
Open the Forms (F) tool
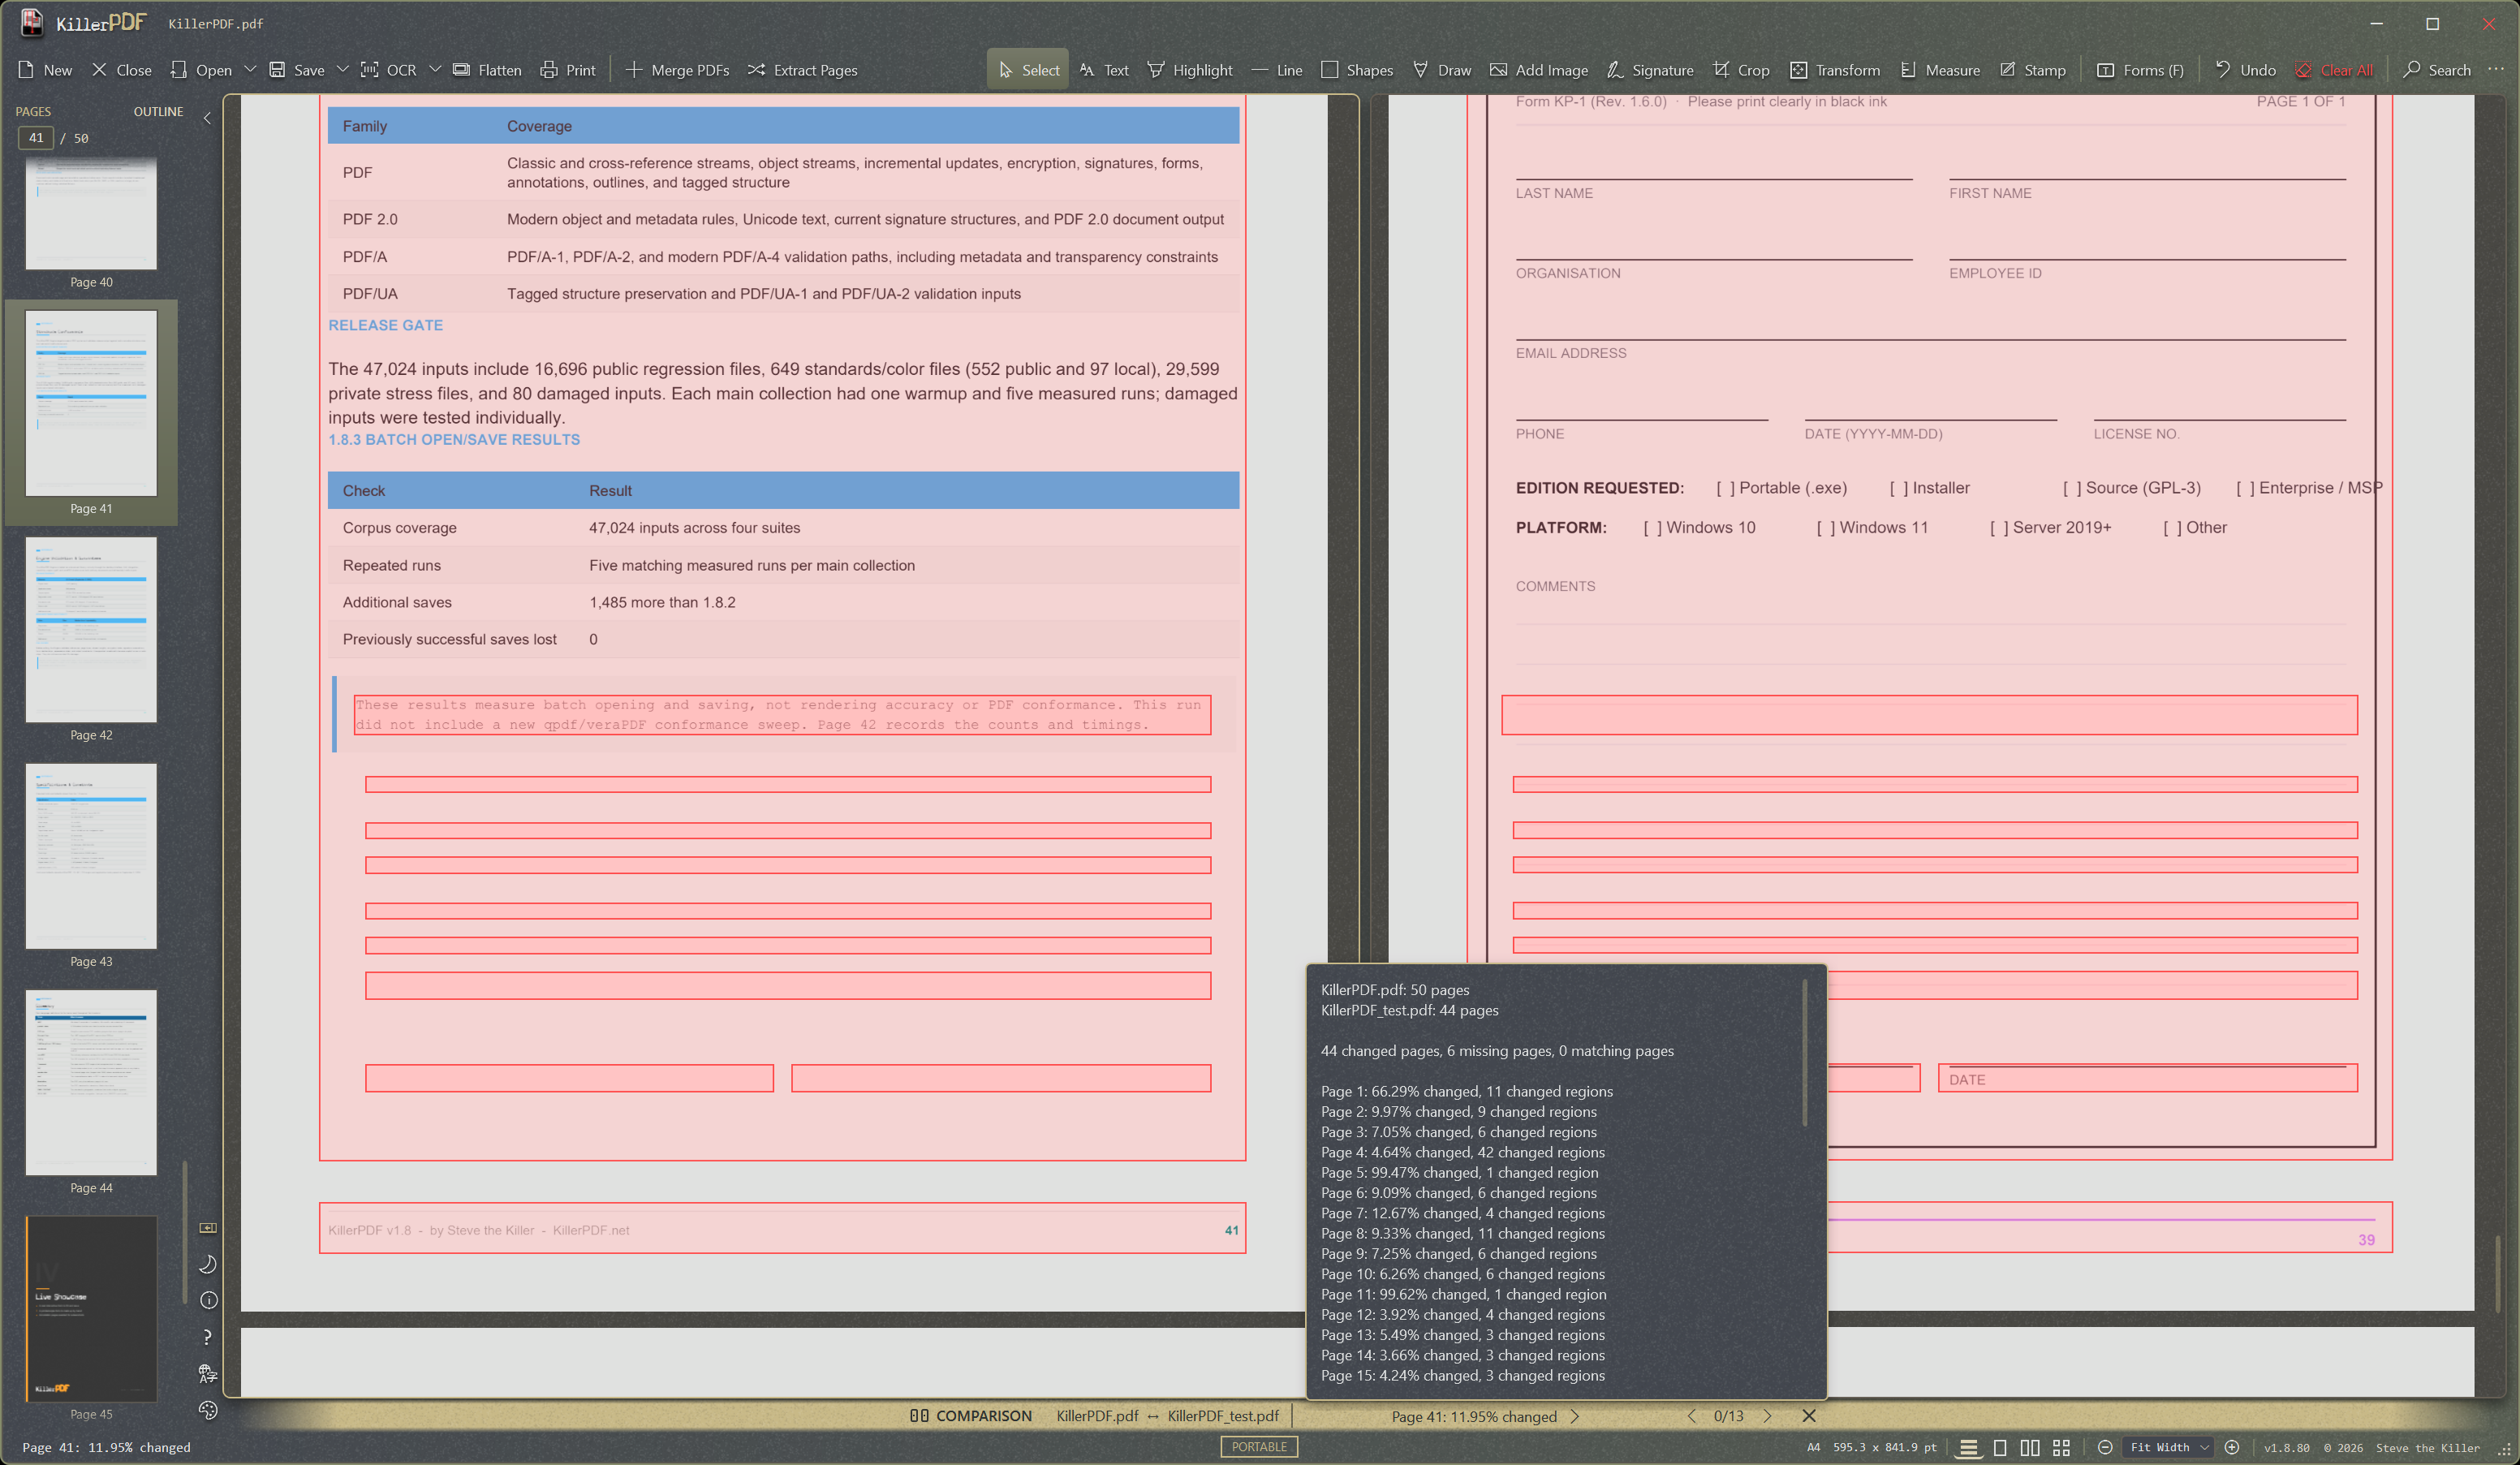pos(2140,70)
